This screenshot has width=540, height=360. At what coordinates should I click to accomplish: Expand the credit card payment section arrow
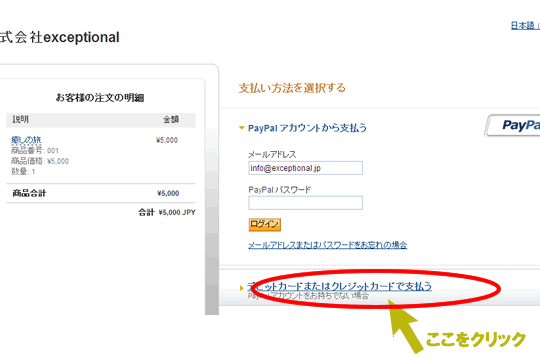241,288
